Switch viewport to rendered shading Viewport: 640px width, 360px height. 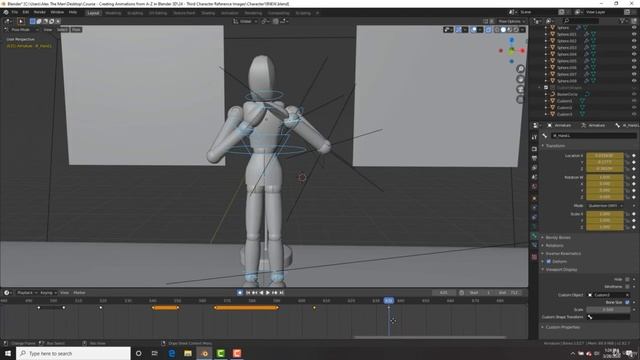[516, 29]
